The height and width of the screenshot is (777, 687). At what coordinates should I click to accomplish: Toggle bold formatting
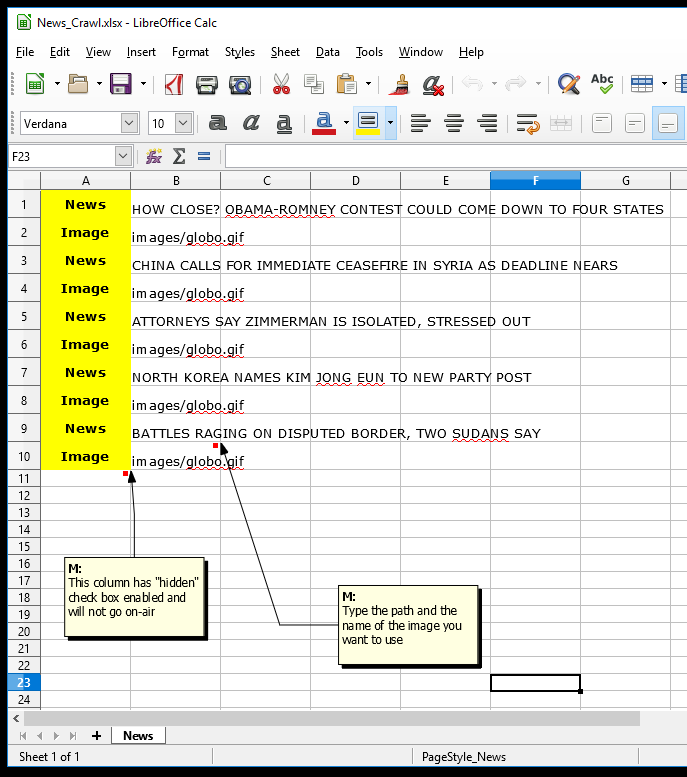[x=218, y=123]
